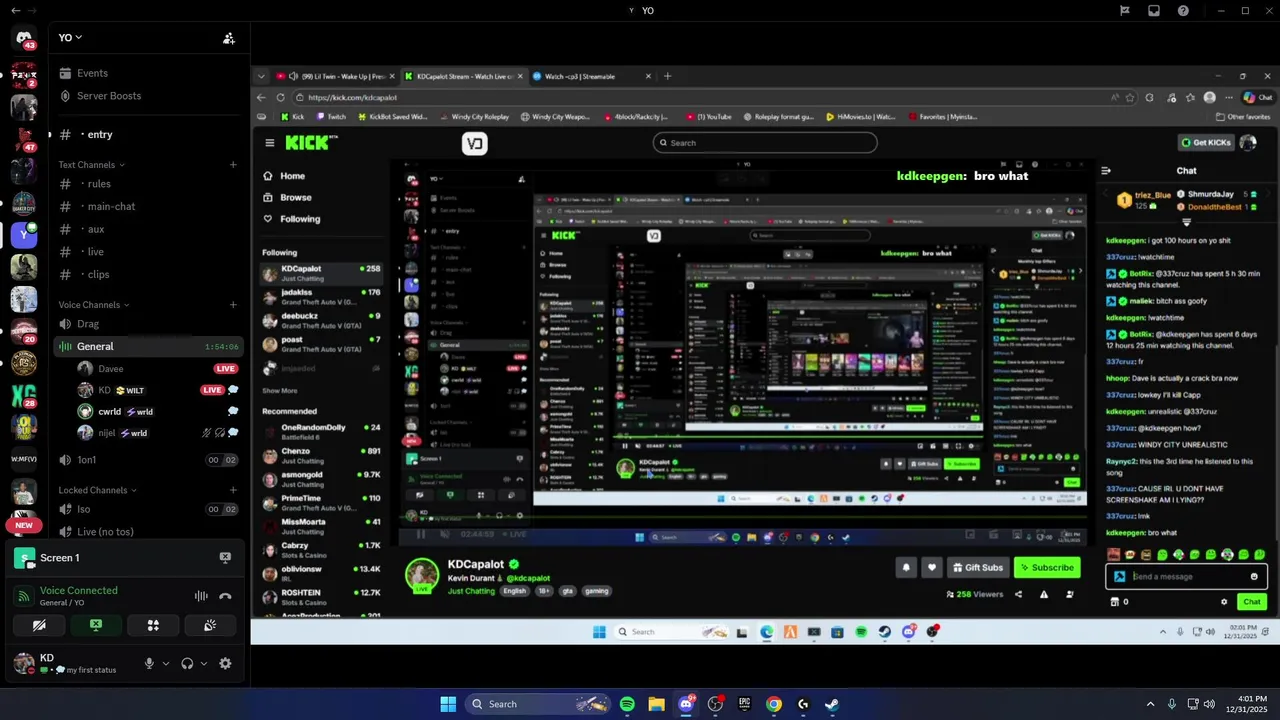This screenshot has width=1280, height=720.
Task: Select the purple Y server icon
Action: [x=24, y=235]
